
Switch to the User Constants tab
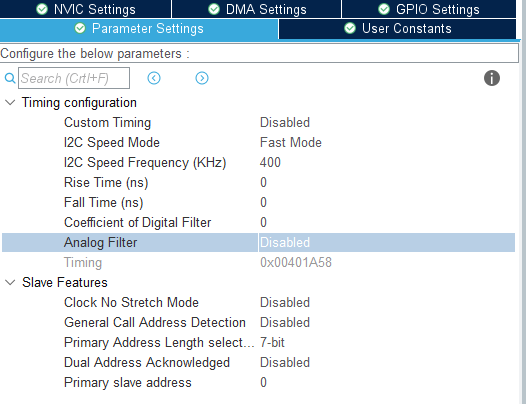coord(398,29)
